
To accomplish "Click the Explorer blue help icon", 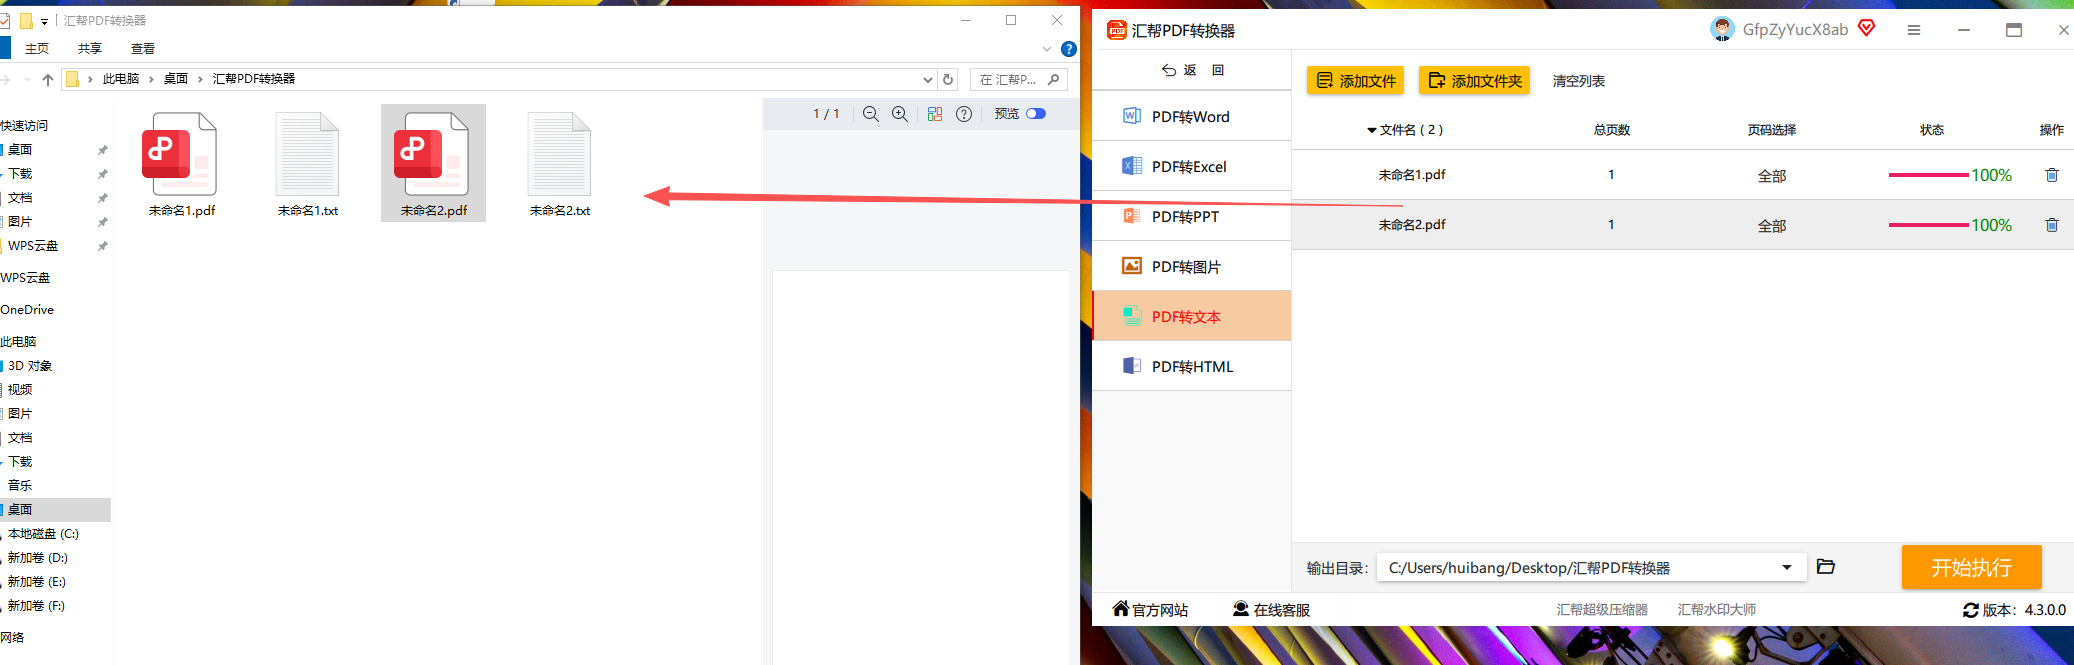I will [1069, 49].
